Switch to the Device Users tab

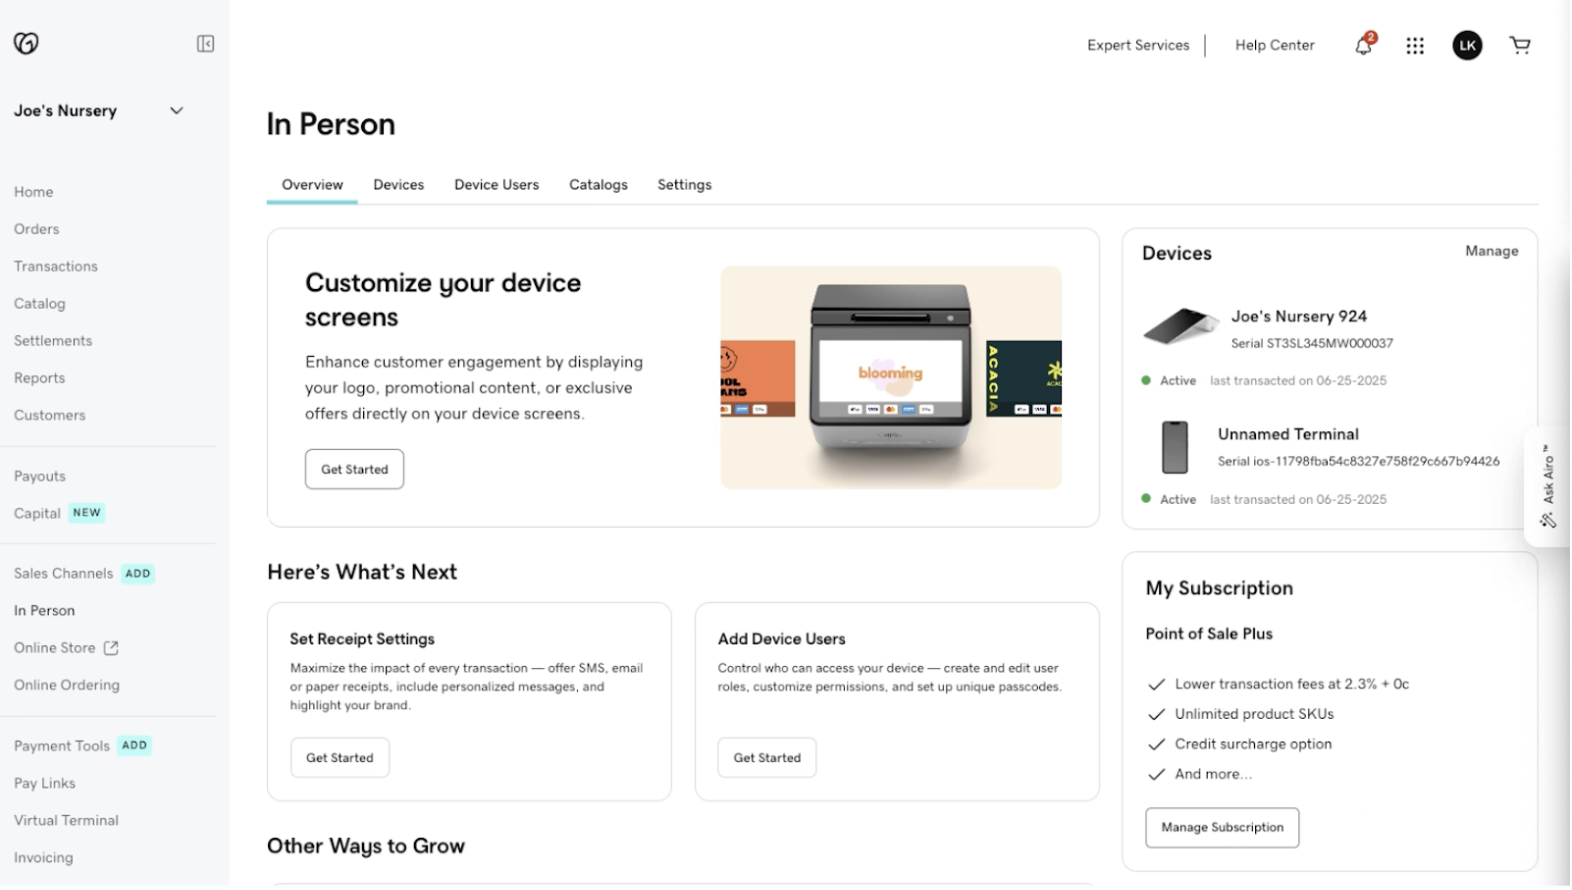[x=497, y=185]
